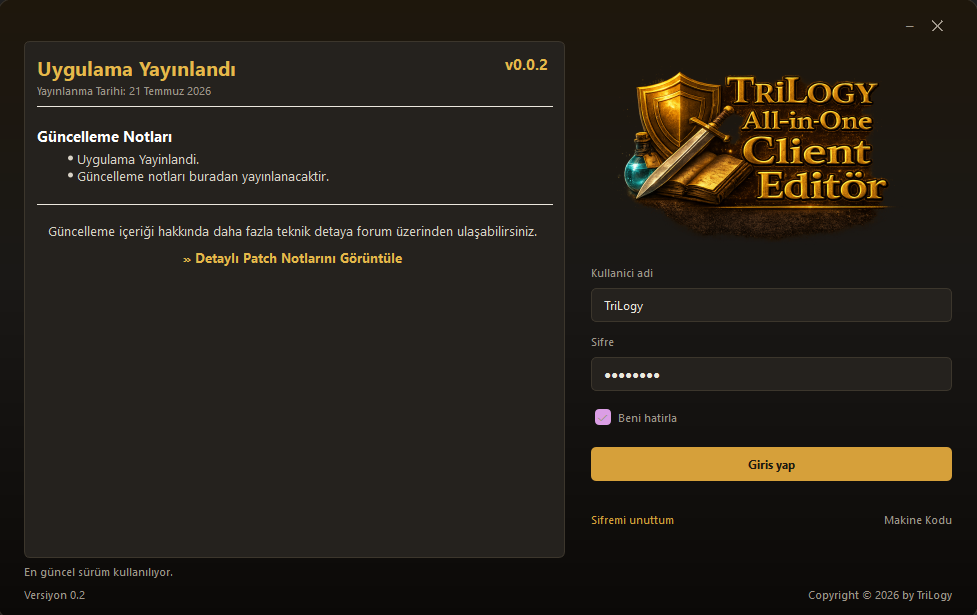Click the Güncelleme Notları section title

point(104,137)
